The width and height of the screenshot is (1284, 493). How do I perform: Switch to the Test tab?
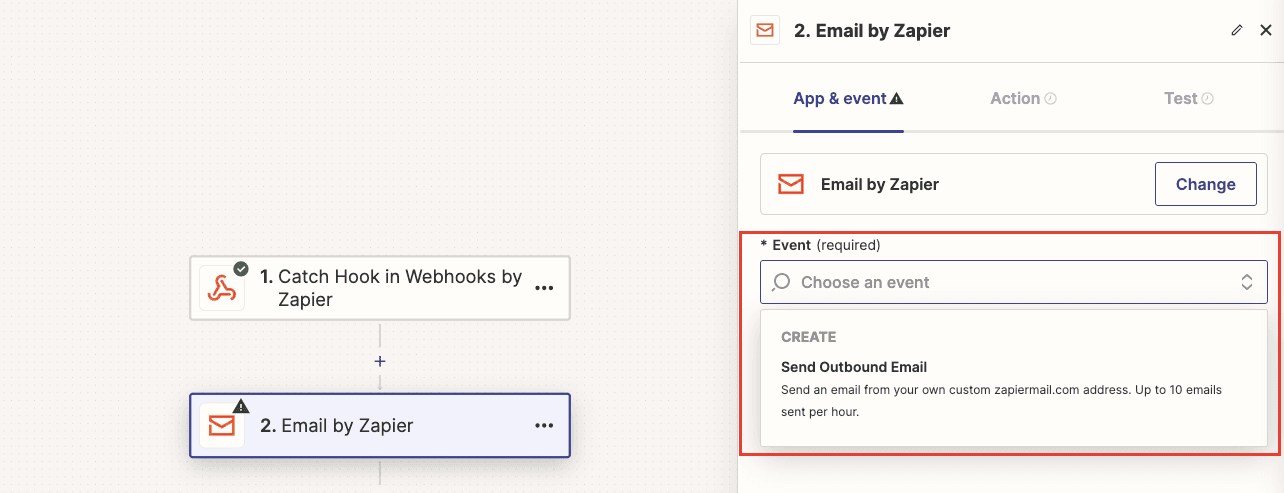(1180, 99)
